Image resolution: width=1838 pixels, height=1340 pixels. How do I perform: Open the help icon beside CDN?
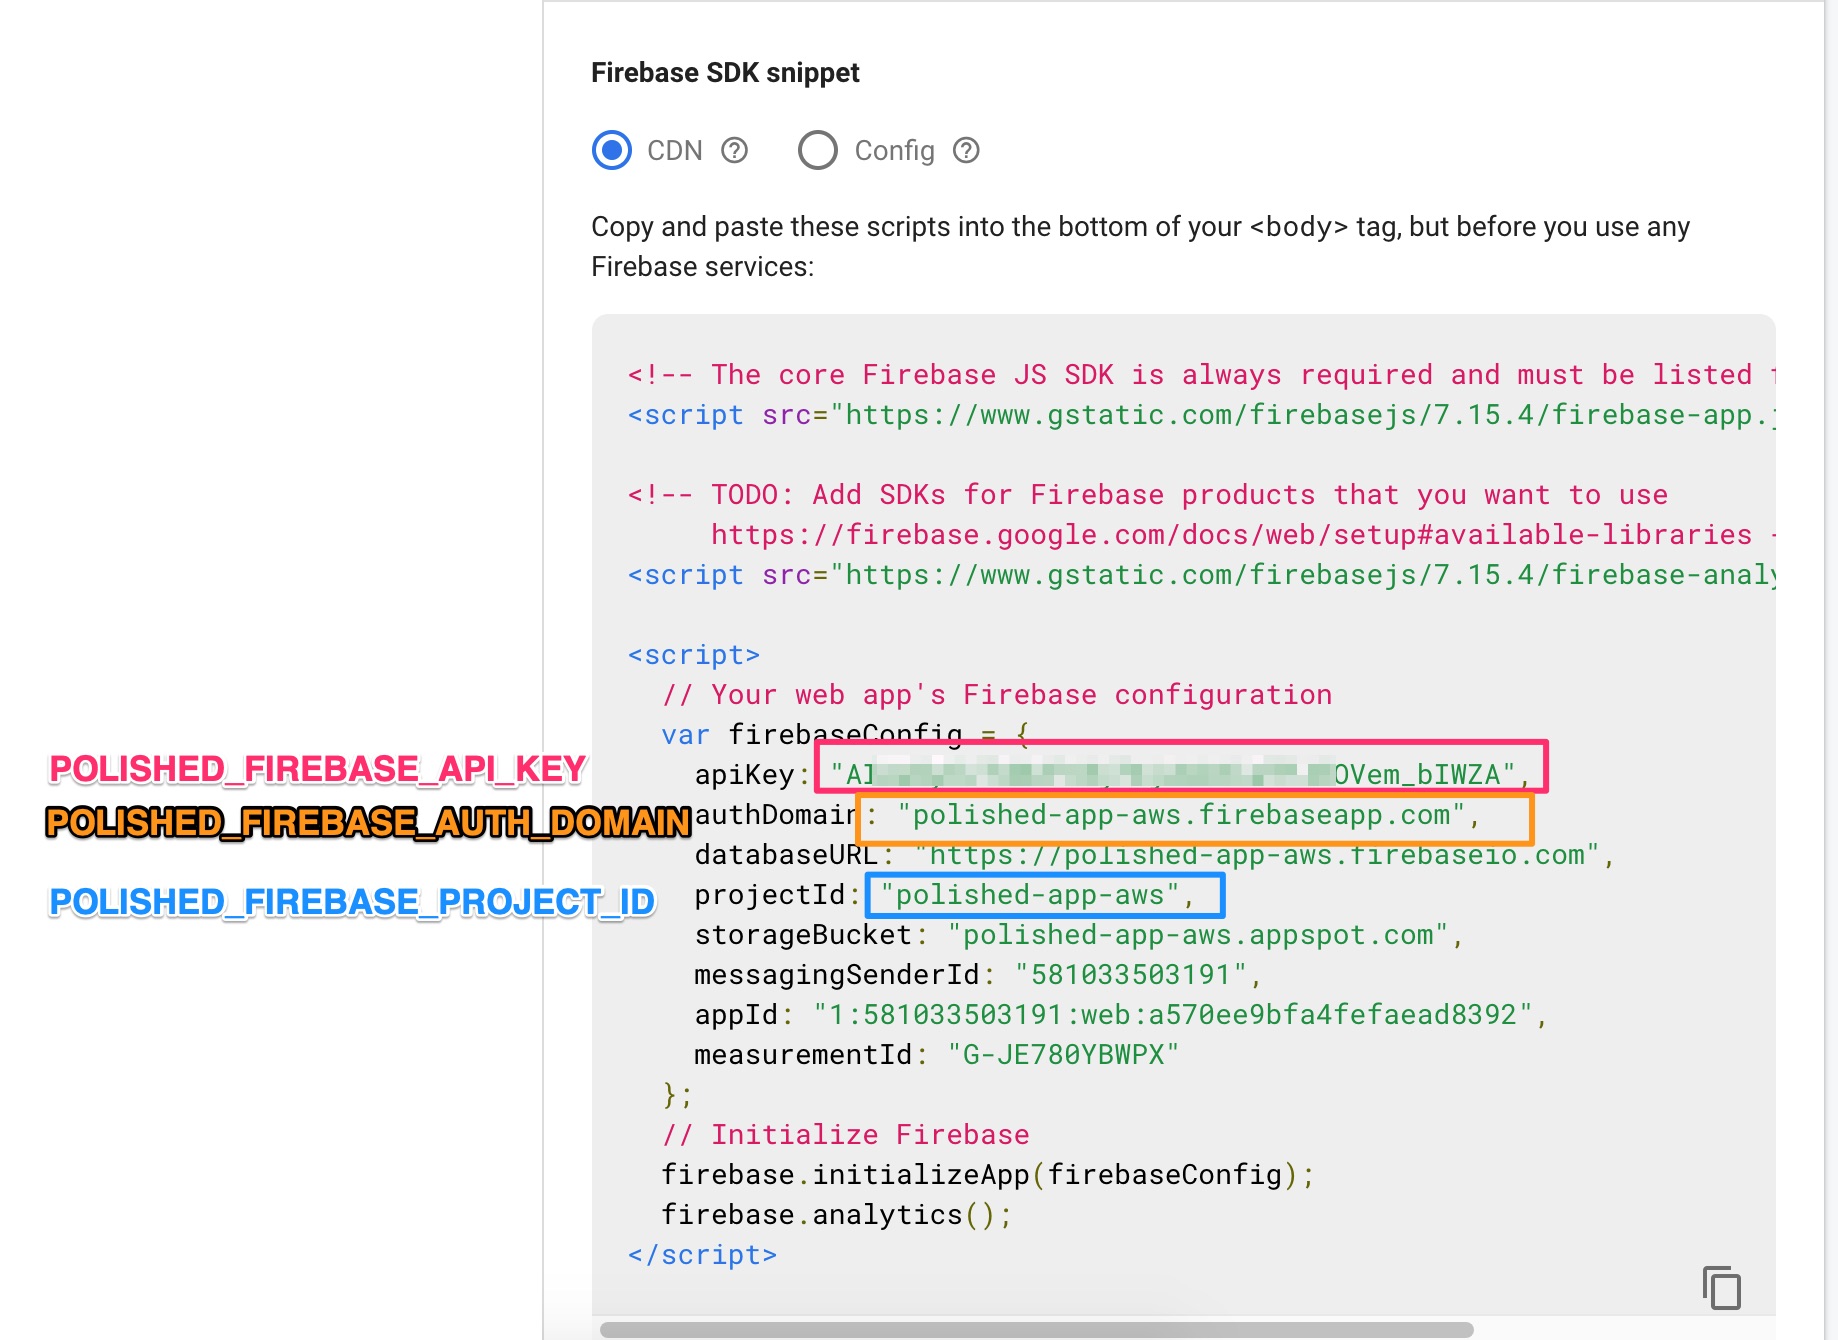pos(735,151)
